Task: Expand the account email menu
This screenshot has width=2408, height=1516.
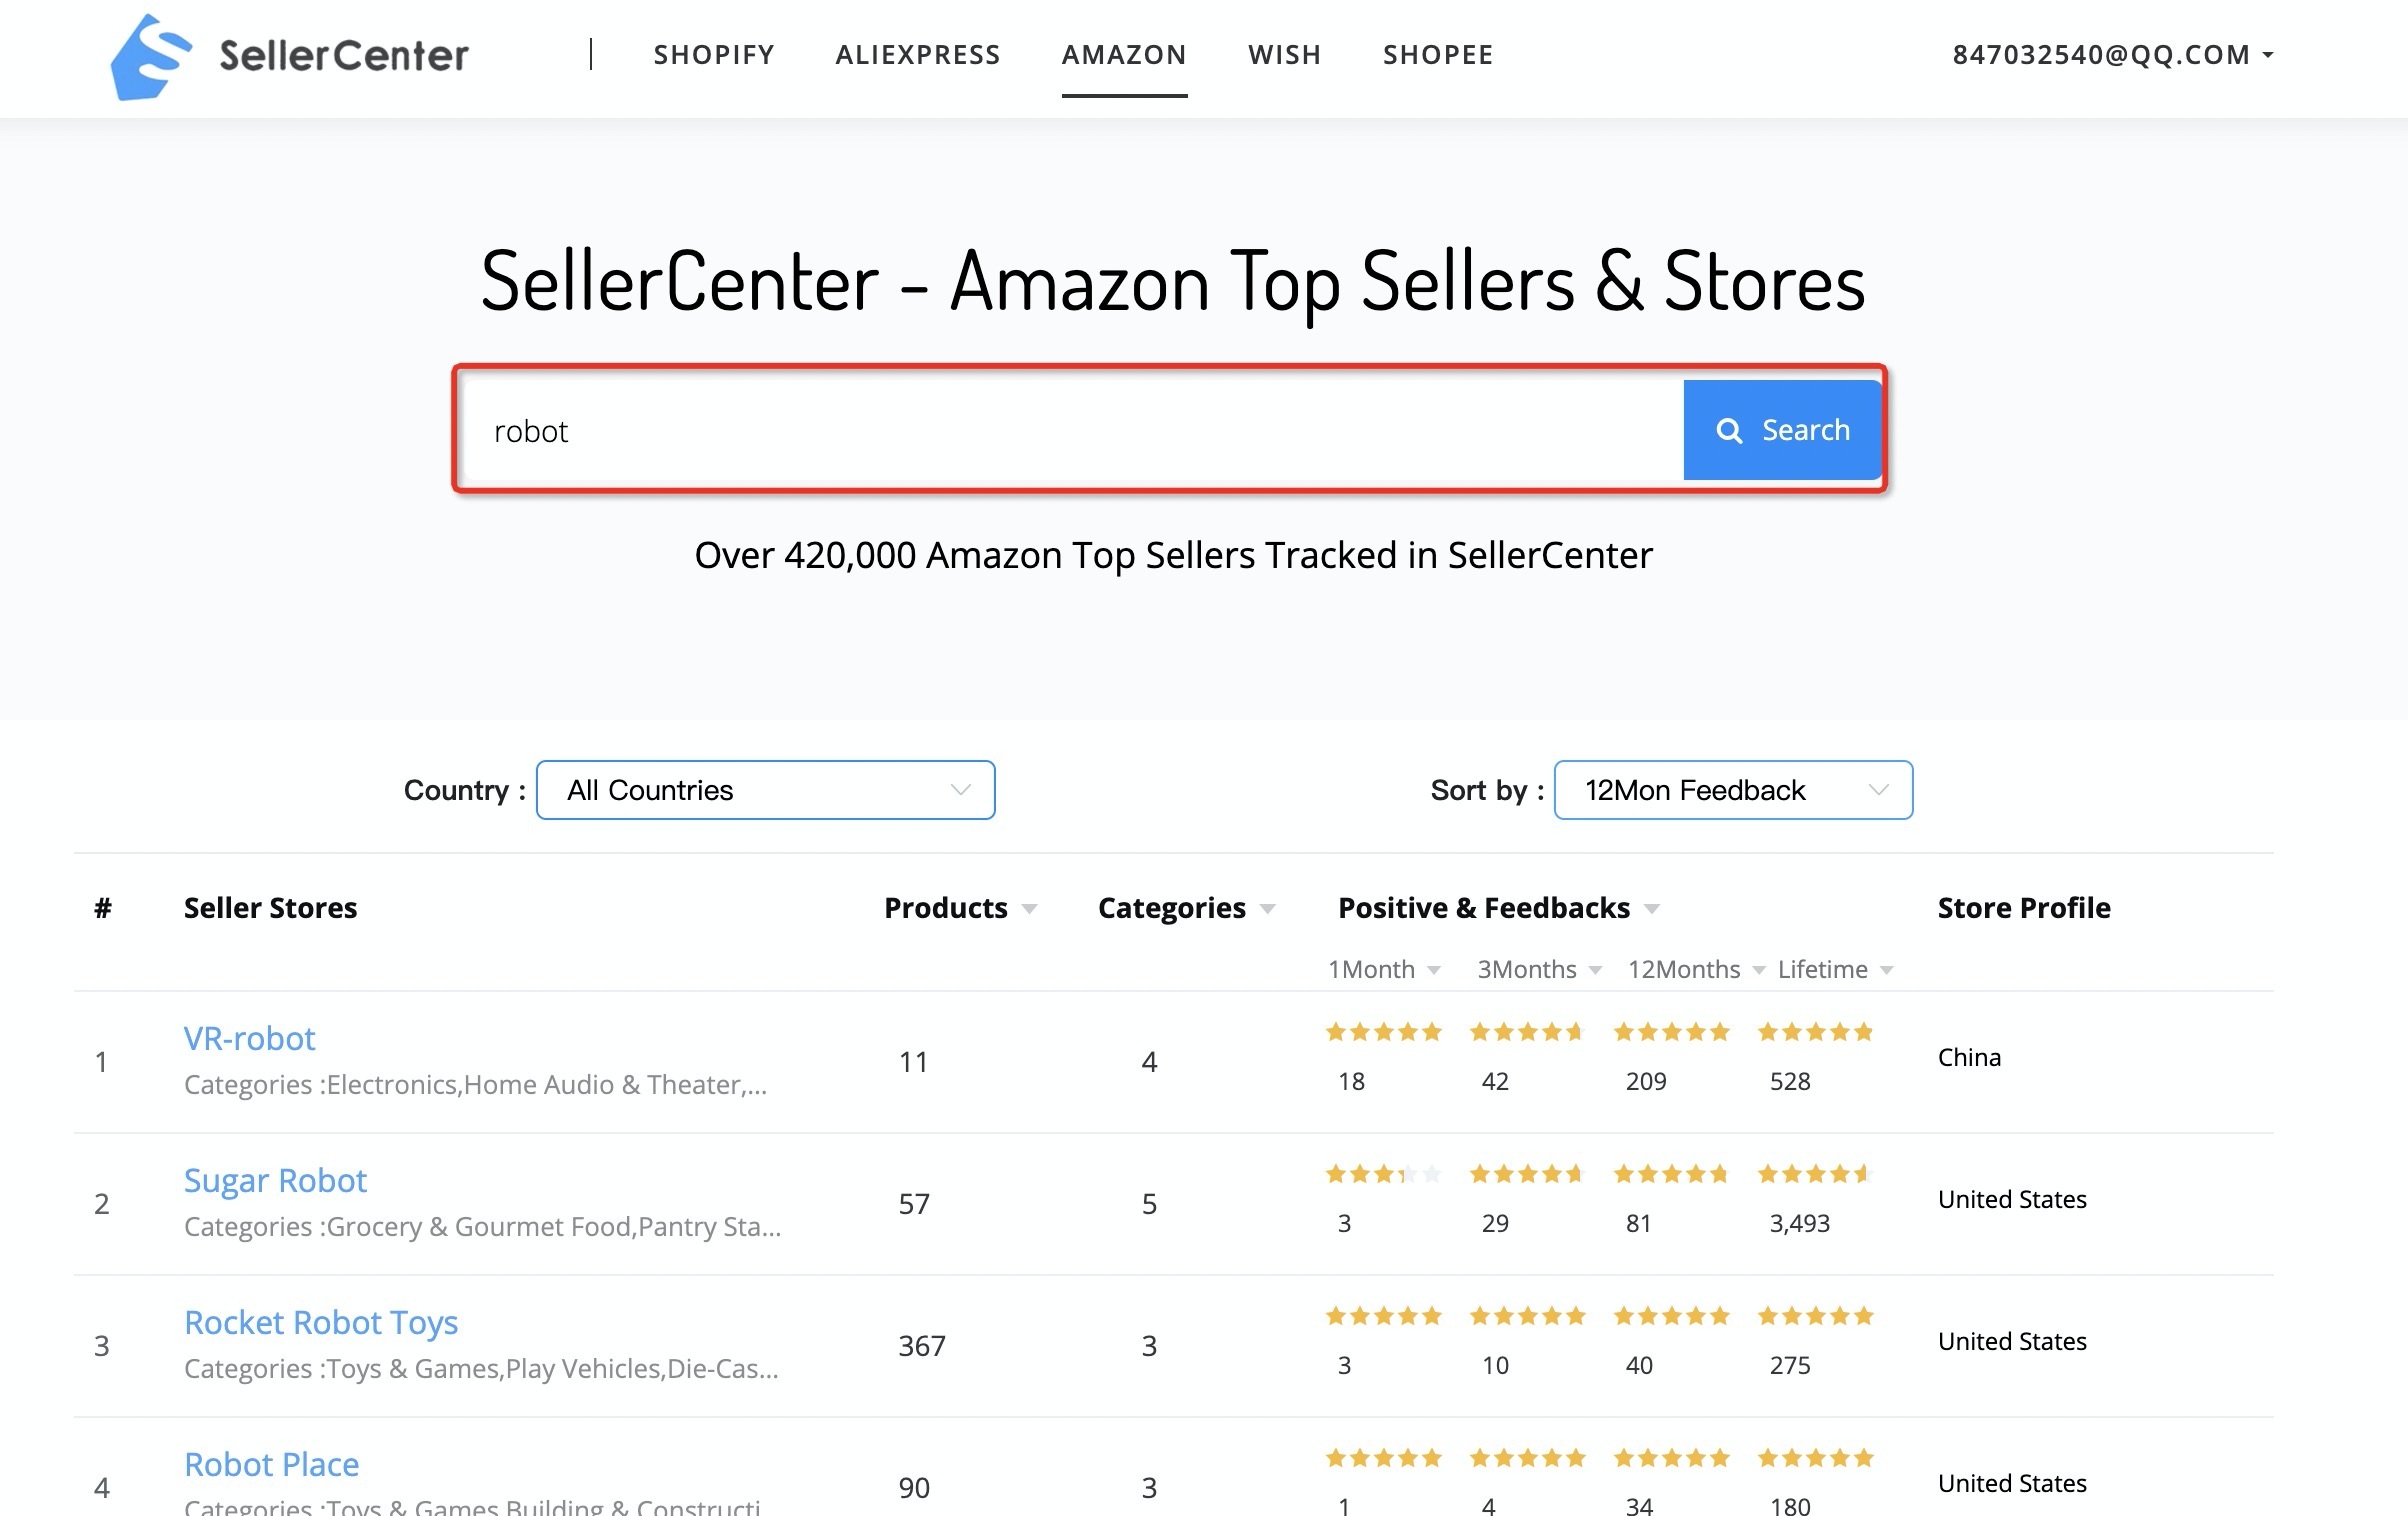Action: (x=2112, y=55)
